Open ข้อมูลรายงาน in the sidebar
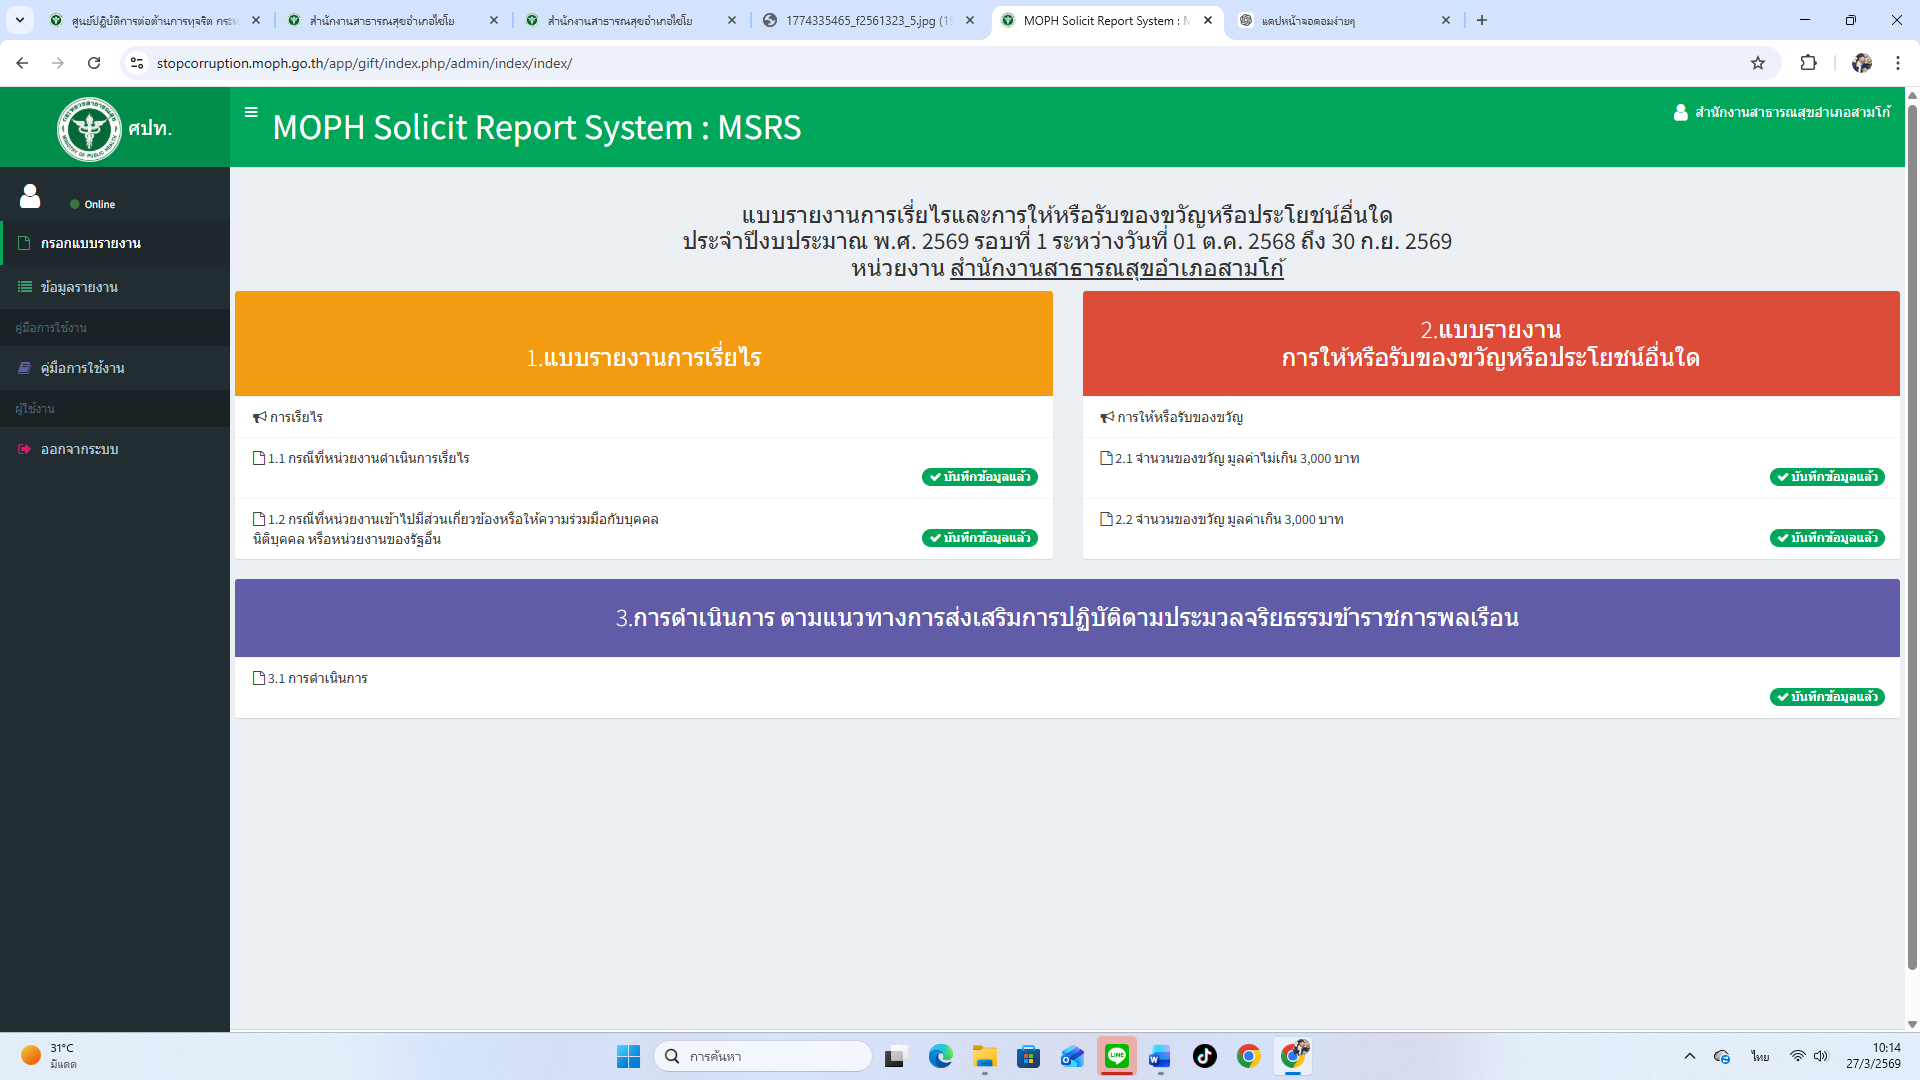The width and height of the screenshot is (1920, 1080). 79,287
